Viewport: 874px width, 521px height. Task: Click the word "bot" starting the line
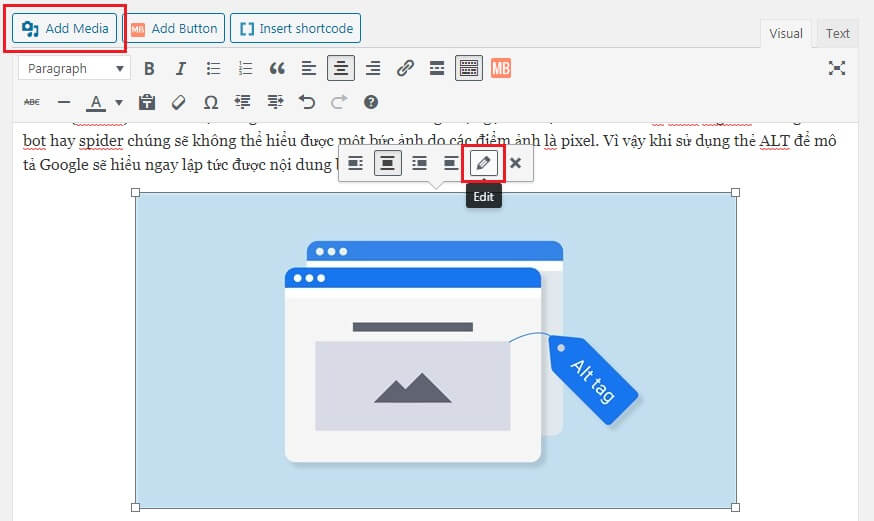pyautogui.click(x=33, y=140)
